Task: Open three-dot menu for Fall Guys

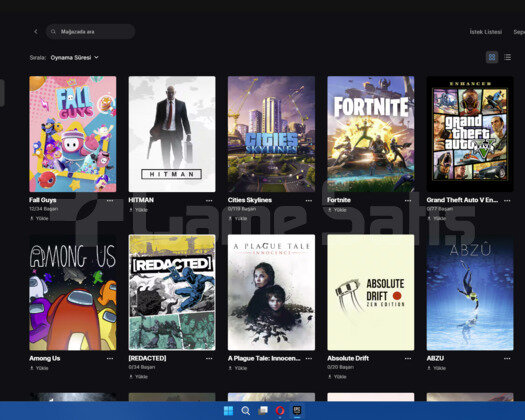Action: click(x=110, y=201)
